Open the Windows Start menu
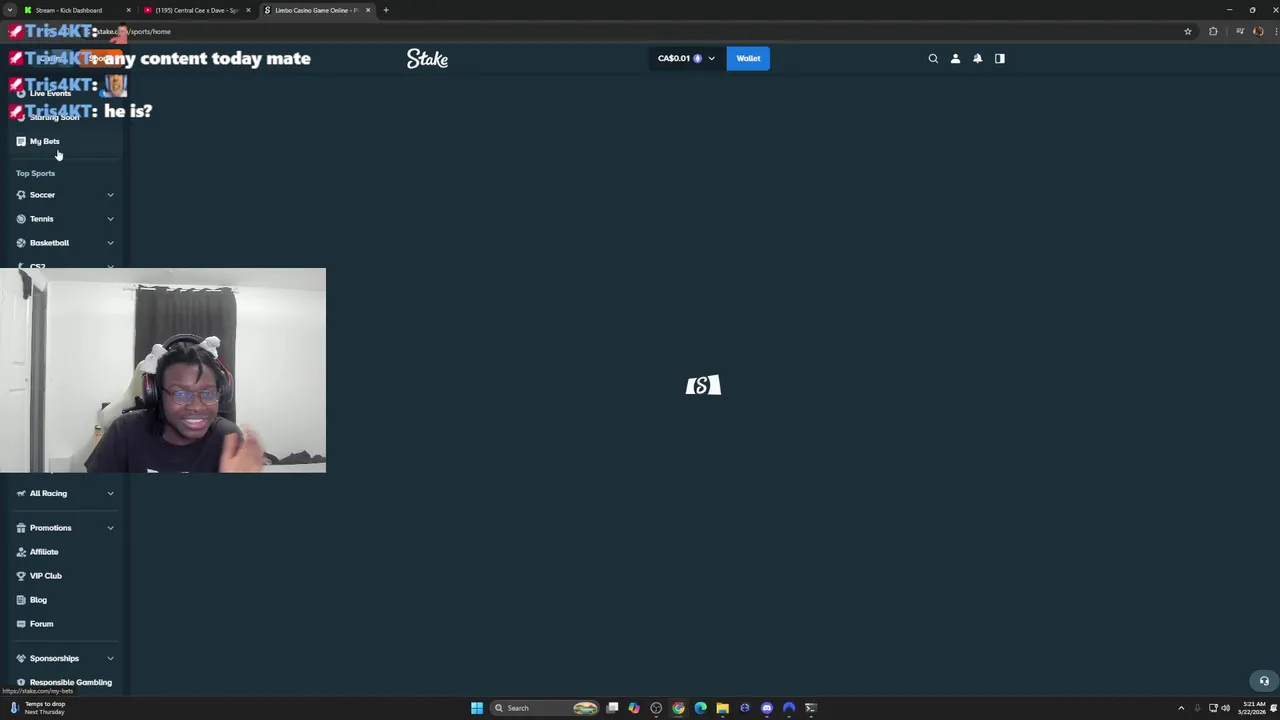 [477, 708]
